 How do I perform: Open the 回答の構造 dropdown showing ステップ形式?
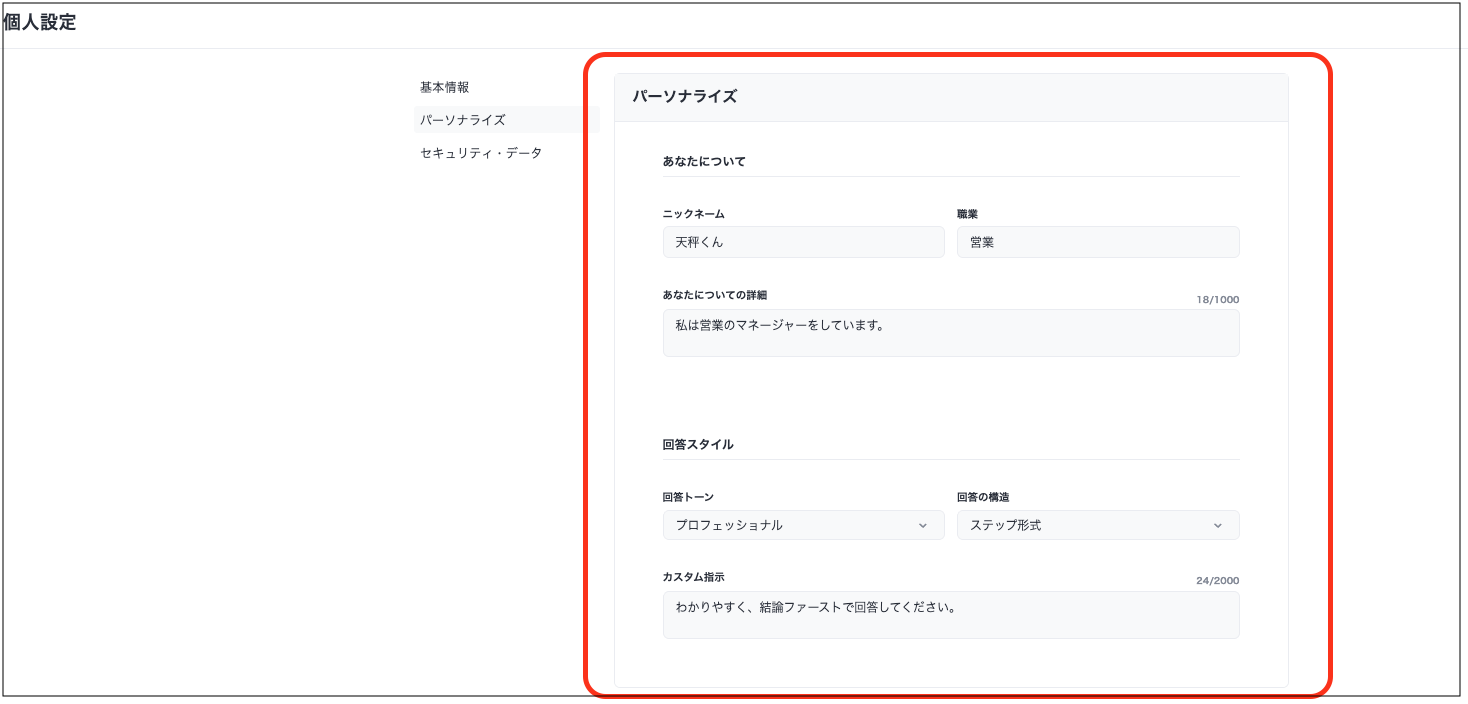point(1098,525)
